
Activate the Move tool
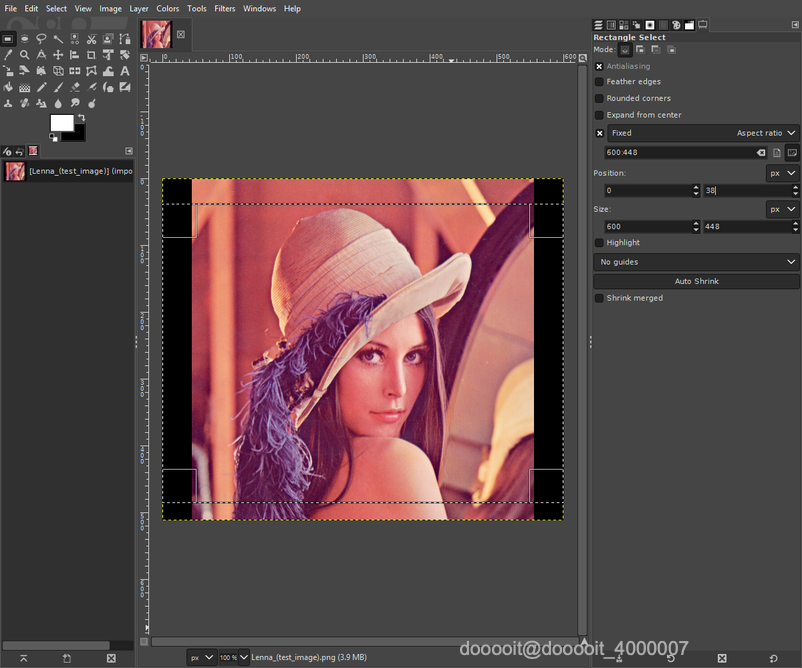click(58, 55)
